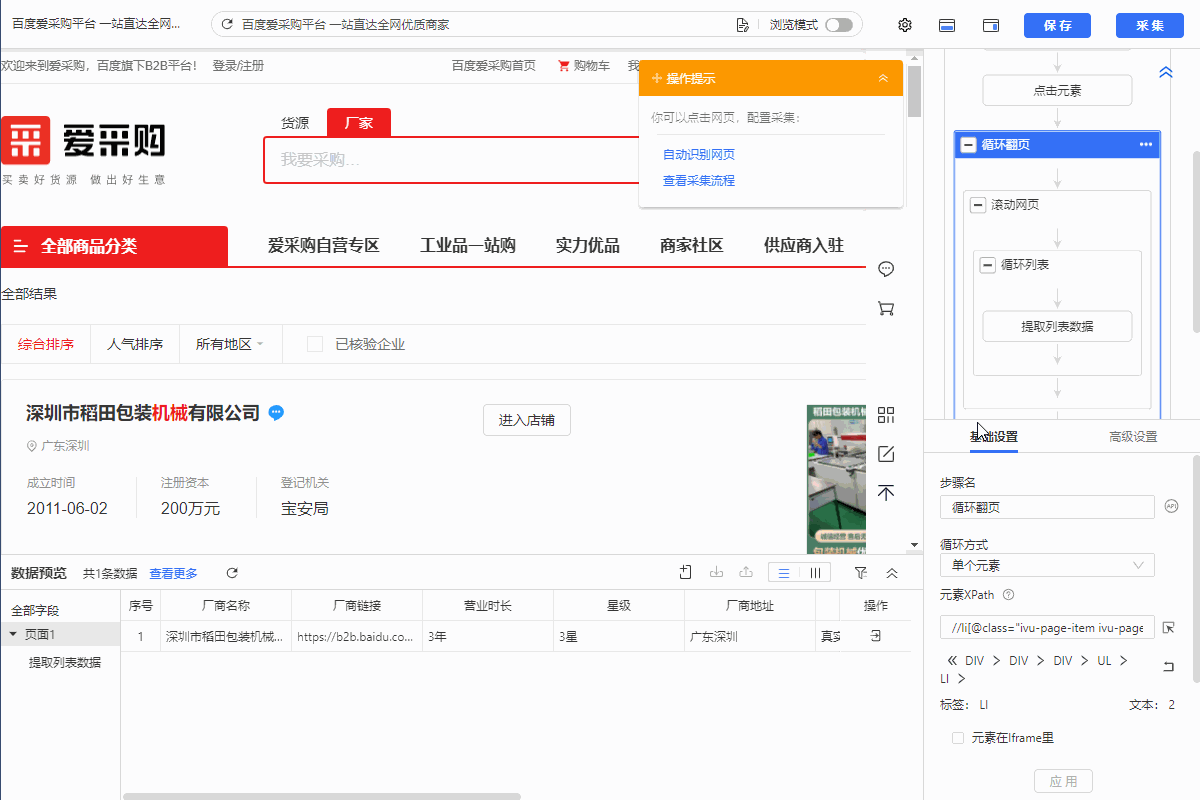Select the 提取列表数据 flow step
The image size is (1200, 800).
(x=1057, y=326)
